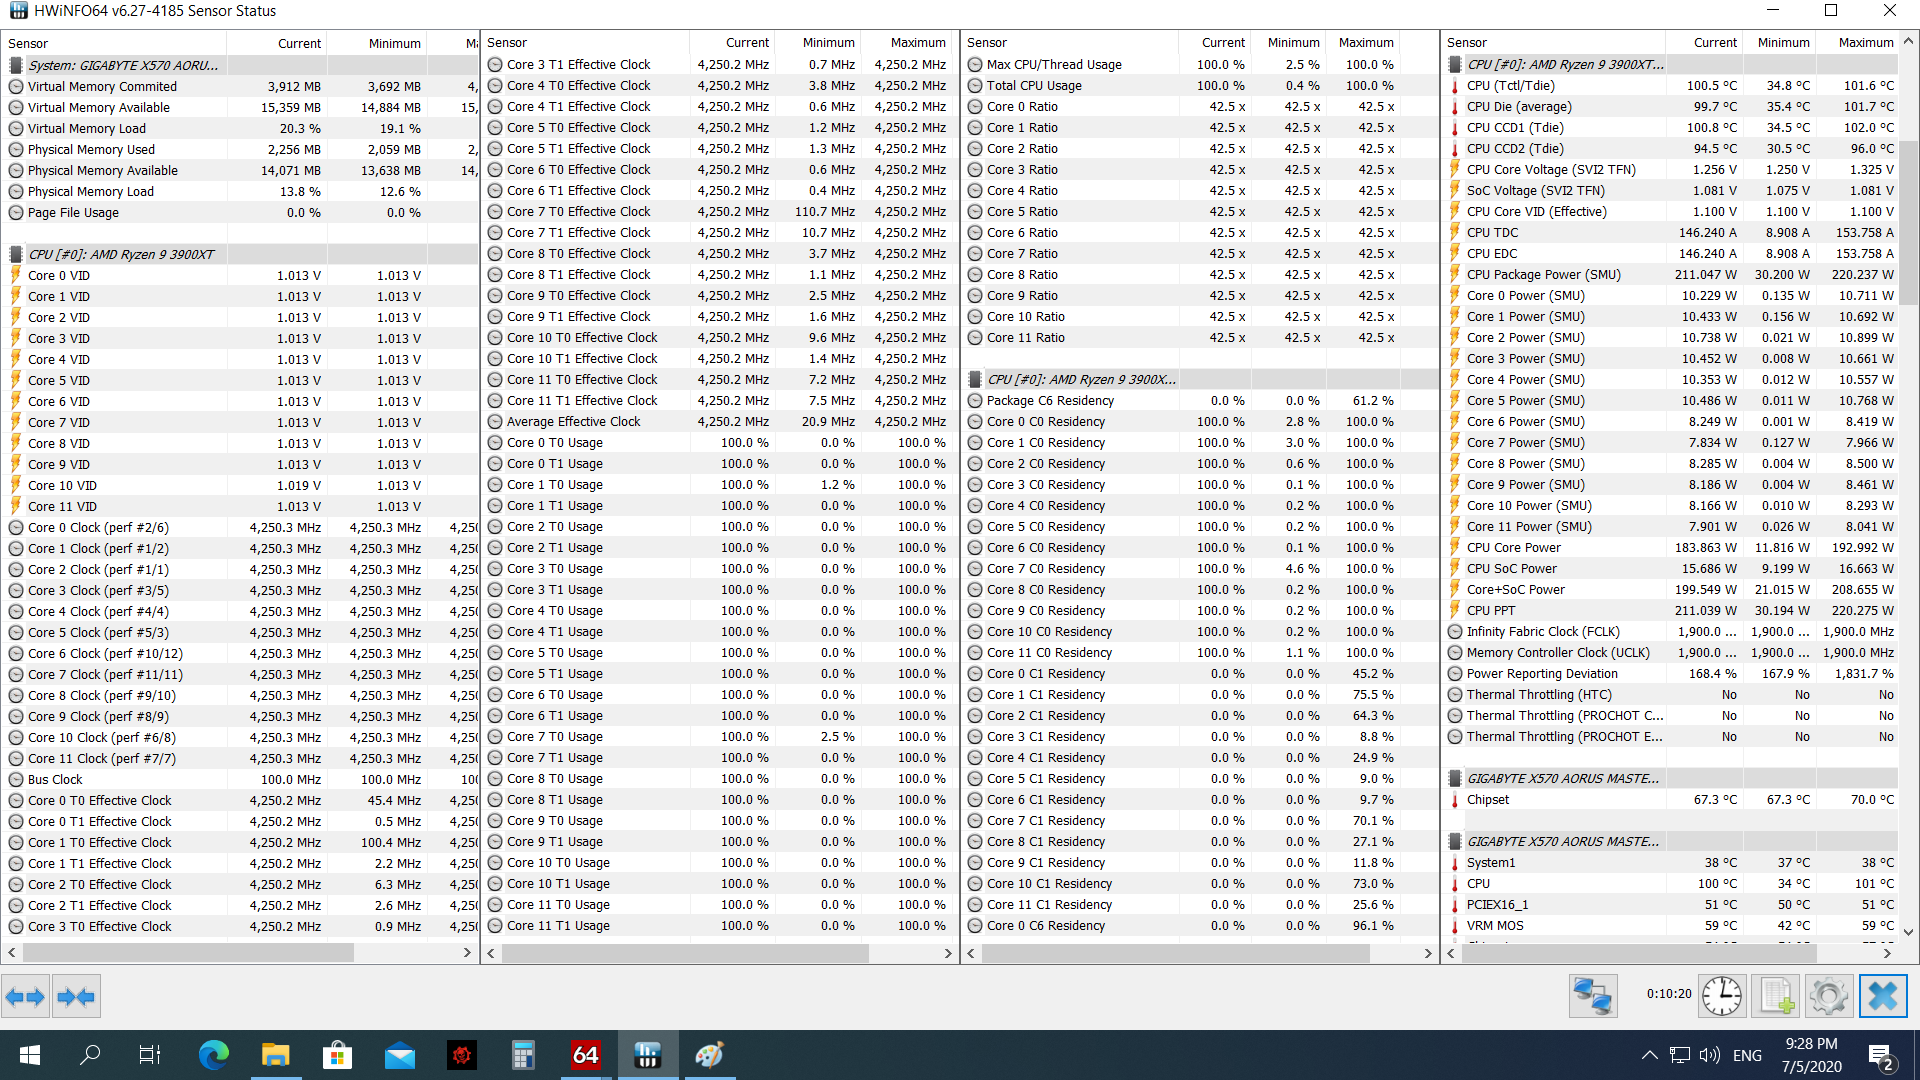
Task: Open Calculator from the taskbar
Action: point(523,1055)
